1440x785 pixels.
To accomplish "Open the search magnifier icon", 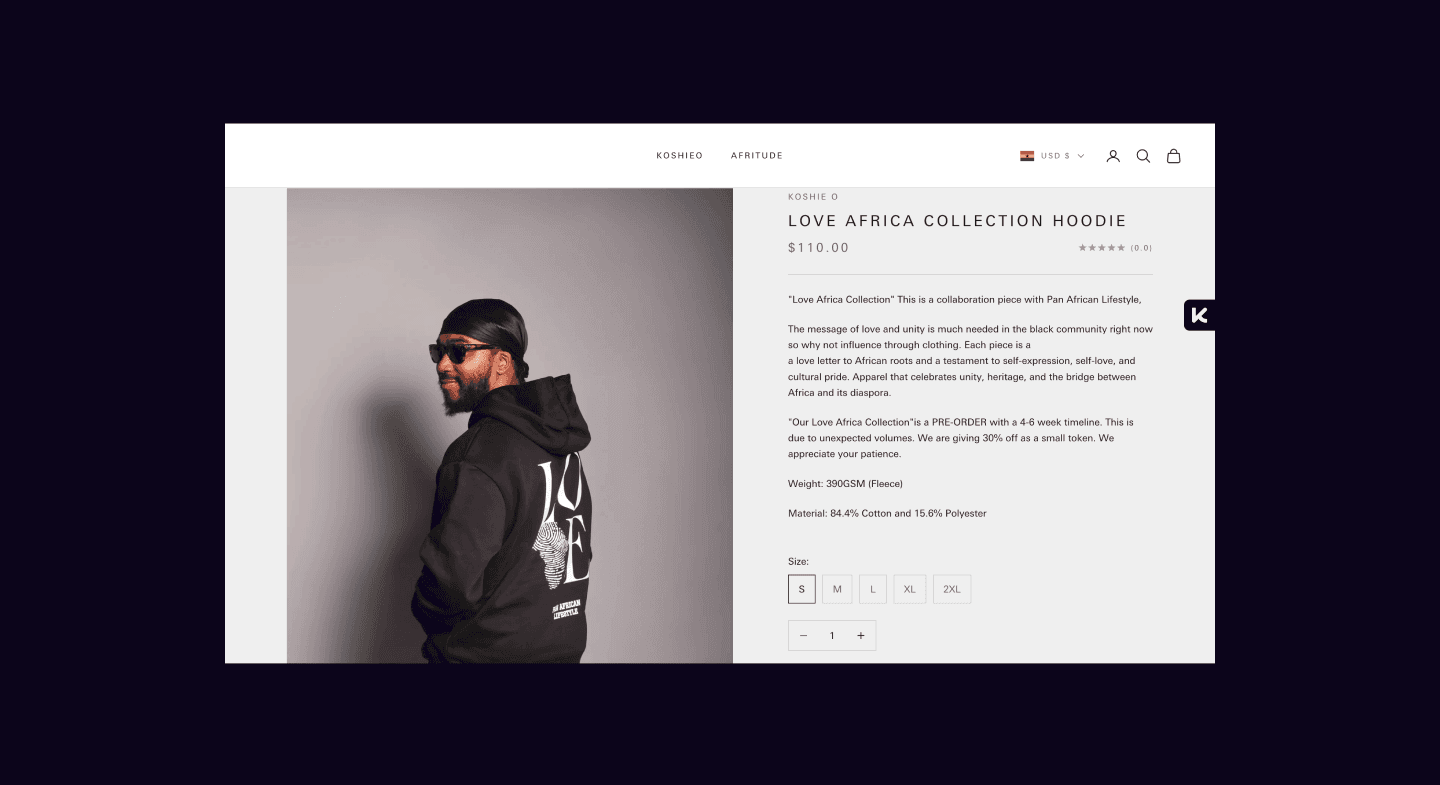I will point(1143,156).
